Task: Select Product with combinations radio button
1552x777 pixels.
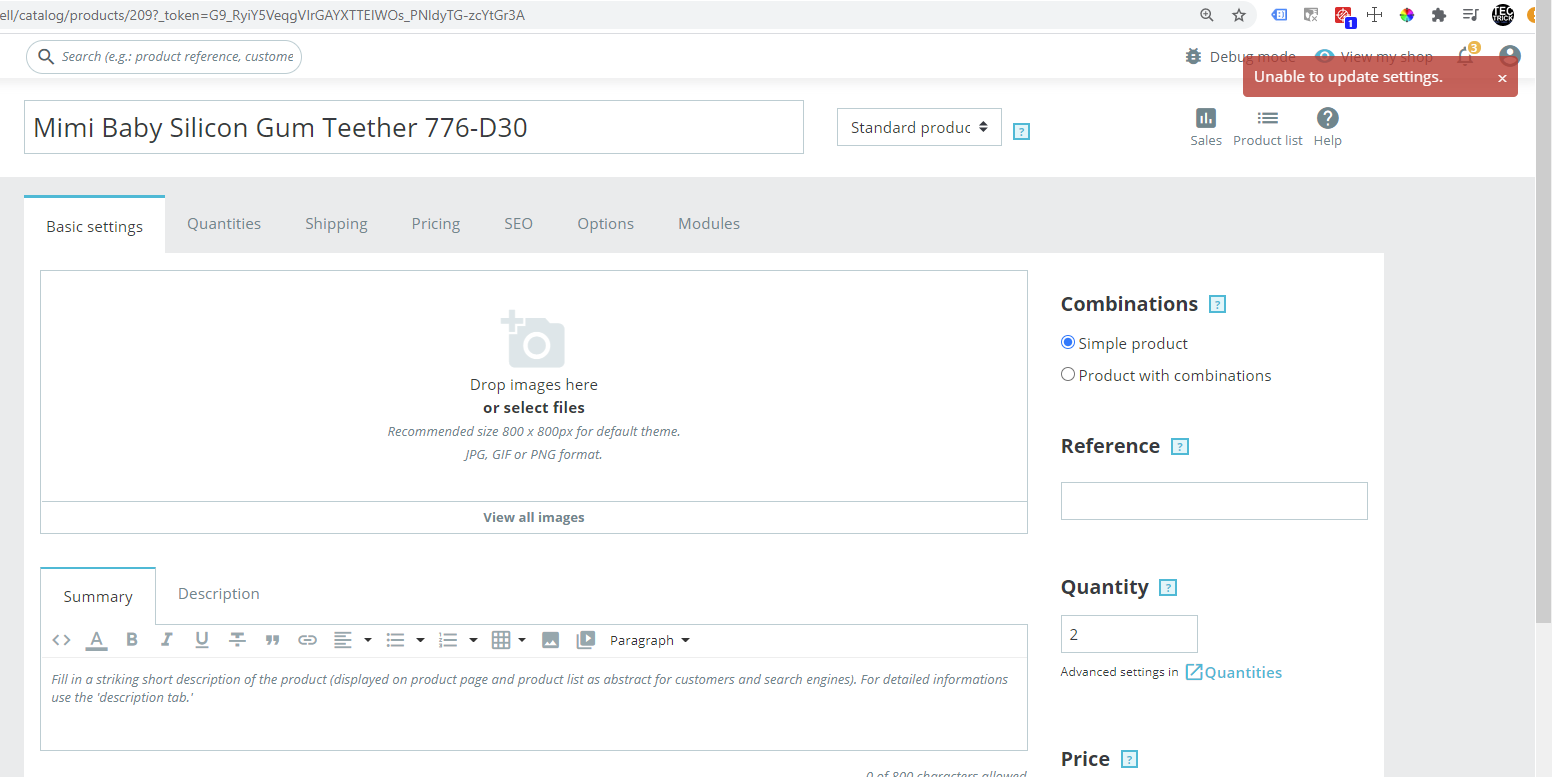Action: coord(1068,374)
